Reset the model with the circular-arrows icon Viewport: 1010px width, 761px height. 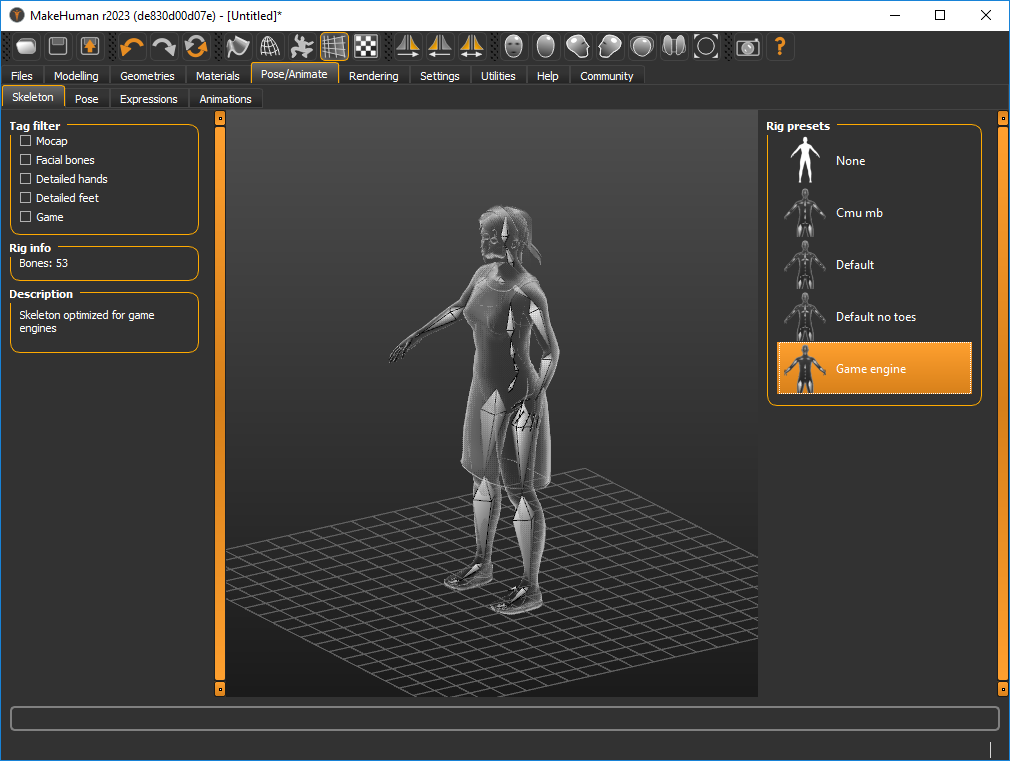196,46
